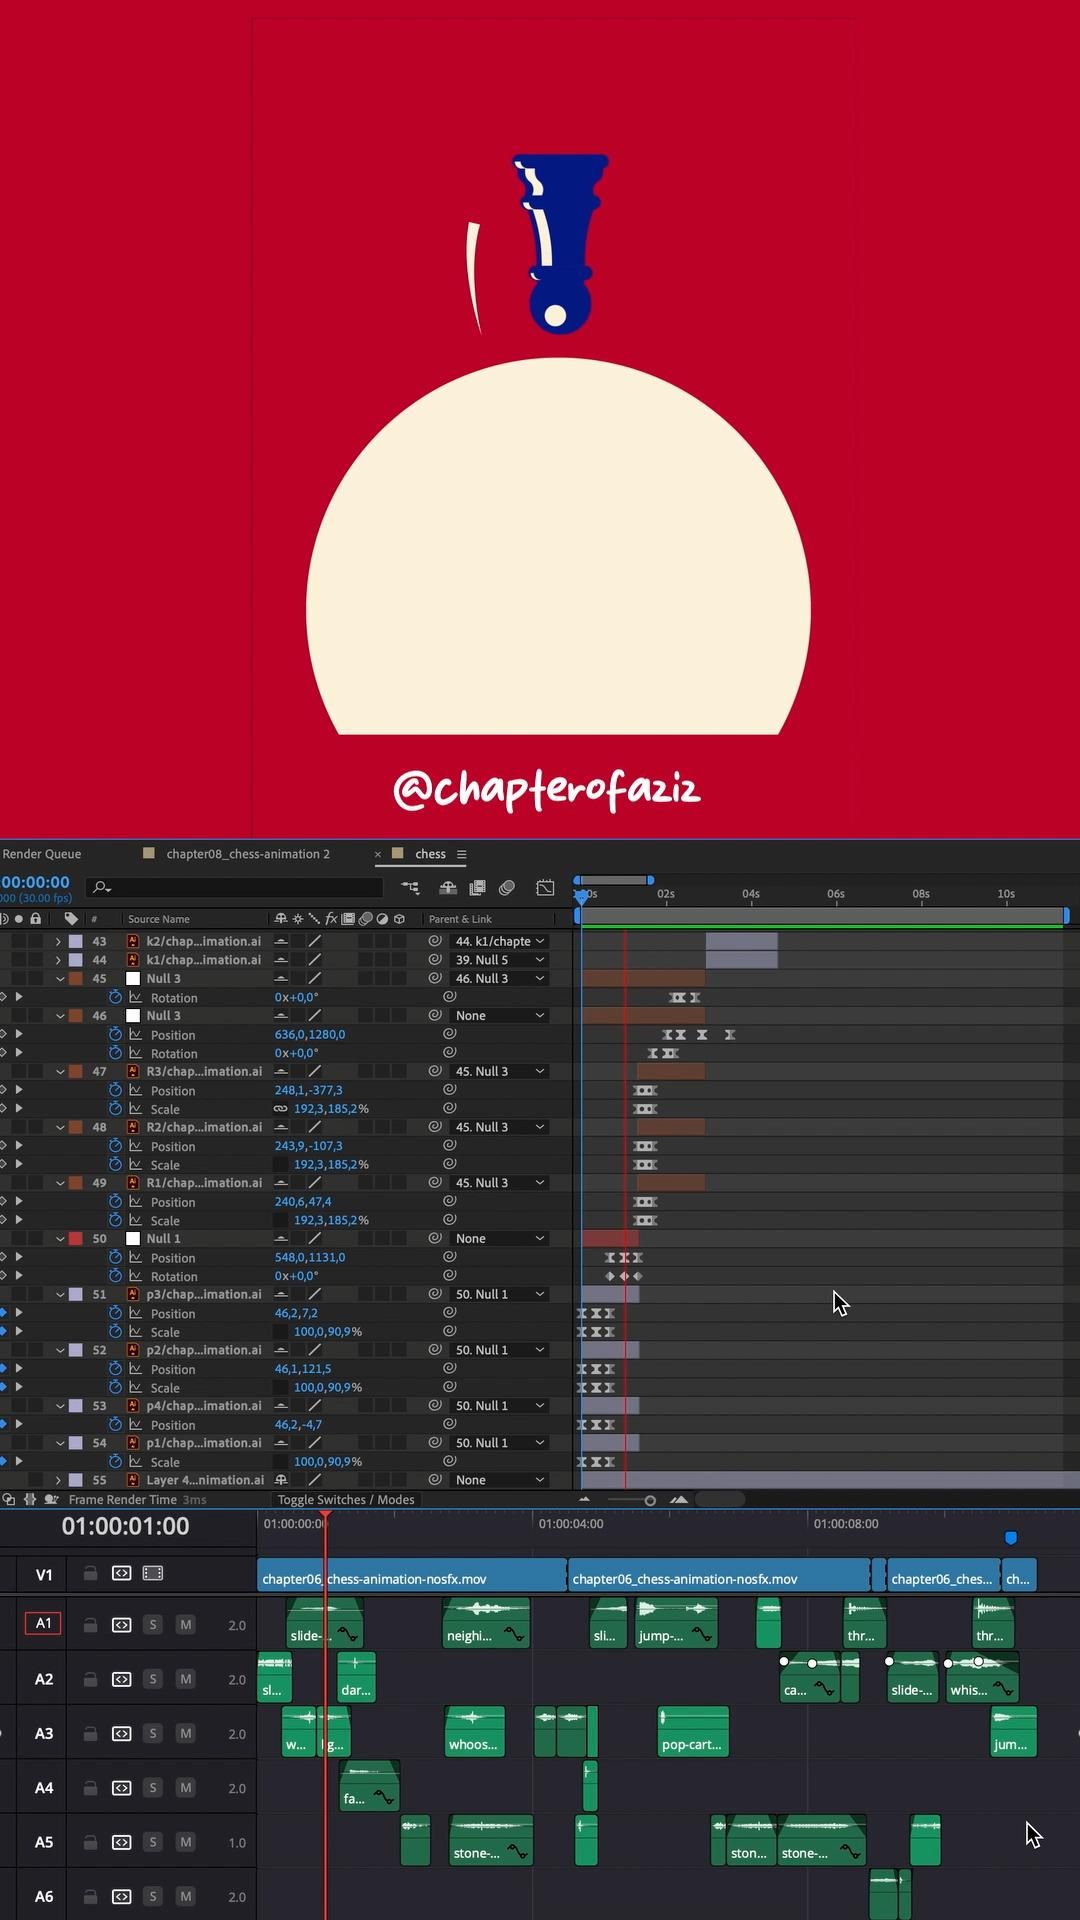Image resolution: width=1080 pixels, height=1920 pixels.
Task: Expand layer 55 Layer 4 properties
Action: 58,1480
